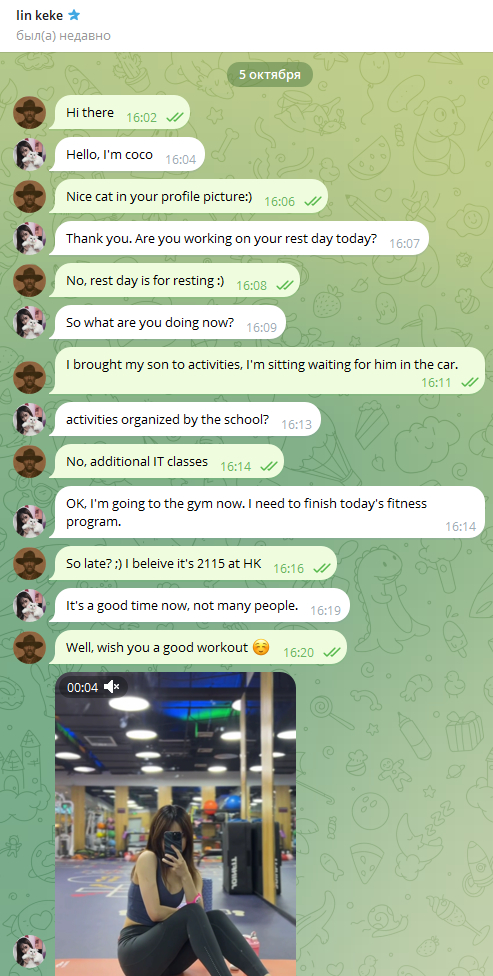Viewport: 493px width, 976px height.
Task: Select the 'Hi there' message bubble
Action: [119, 113]
